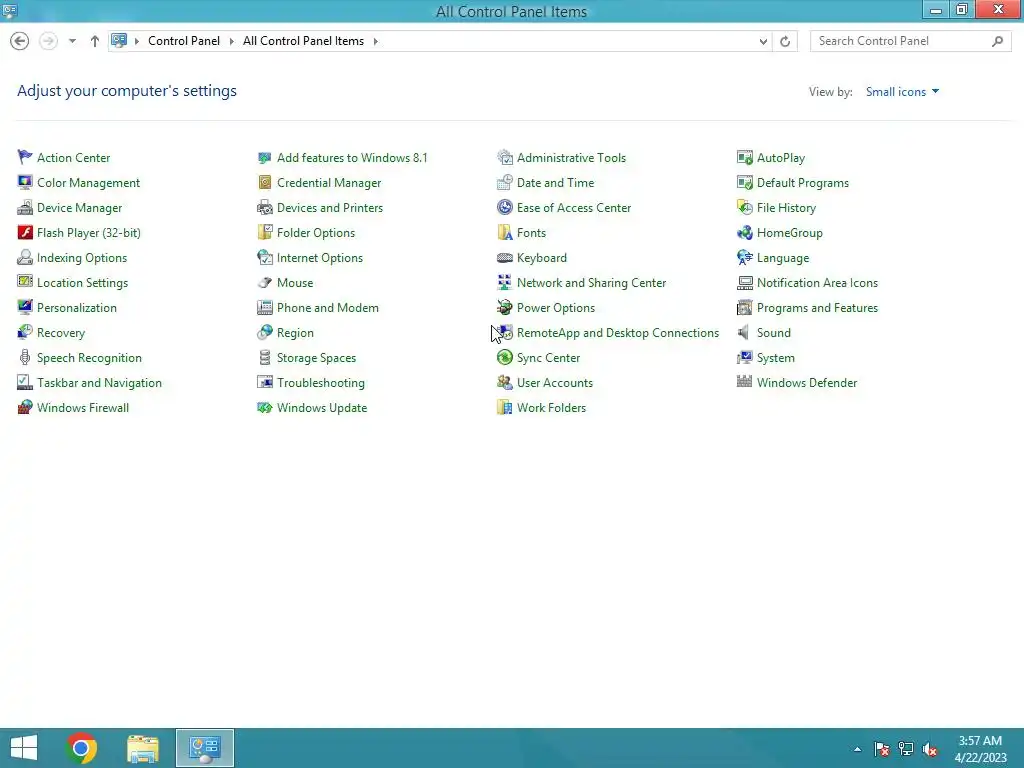Expand the chevron after All Control Panel Items
The height and width of the screenshot is (768, 1024).
click(376, 41)
